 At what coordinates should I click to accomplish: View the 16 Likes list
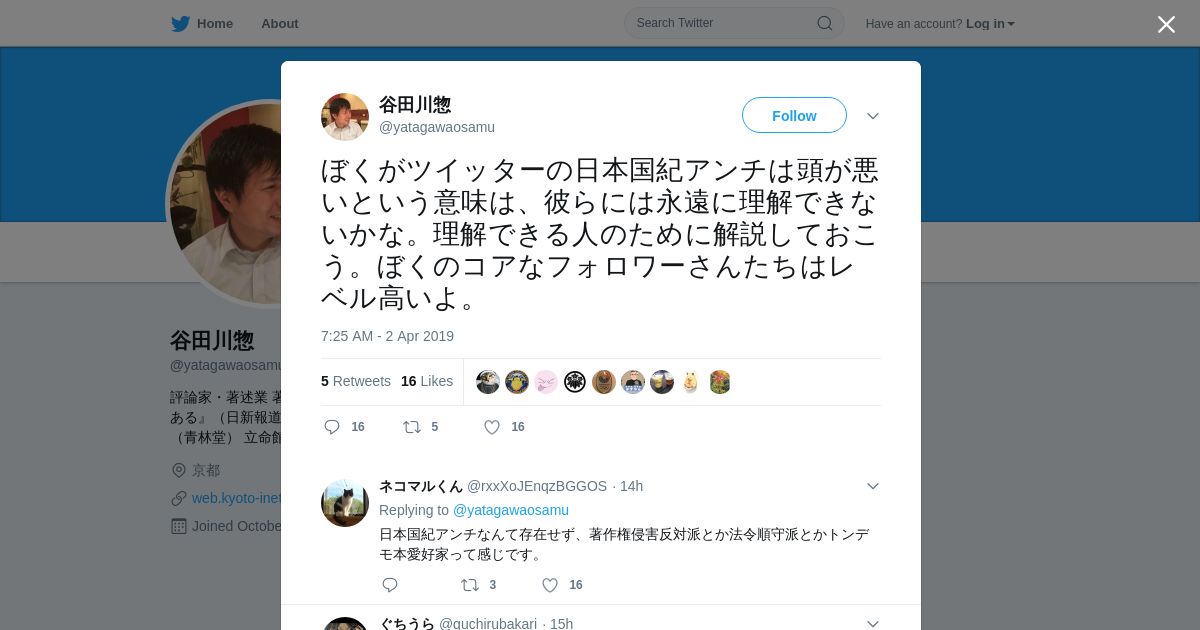point(427,381)
